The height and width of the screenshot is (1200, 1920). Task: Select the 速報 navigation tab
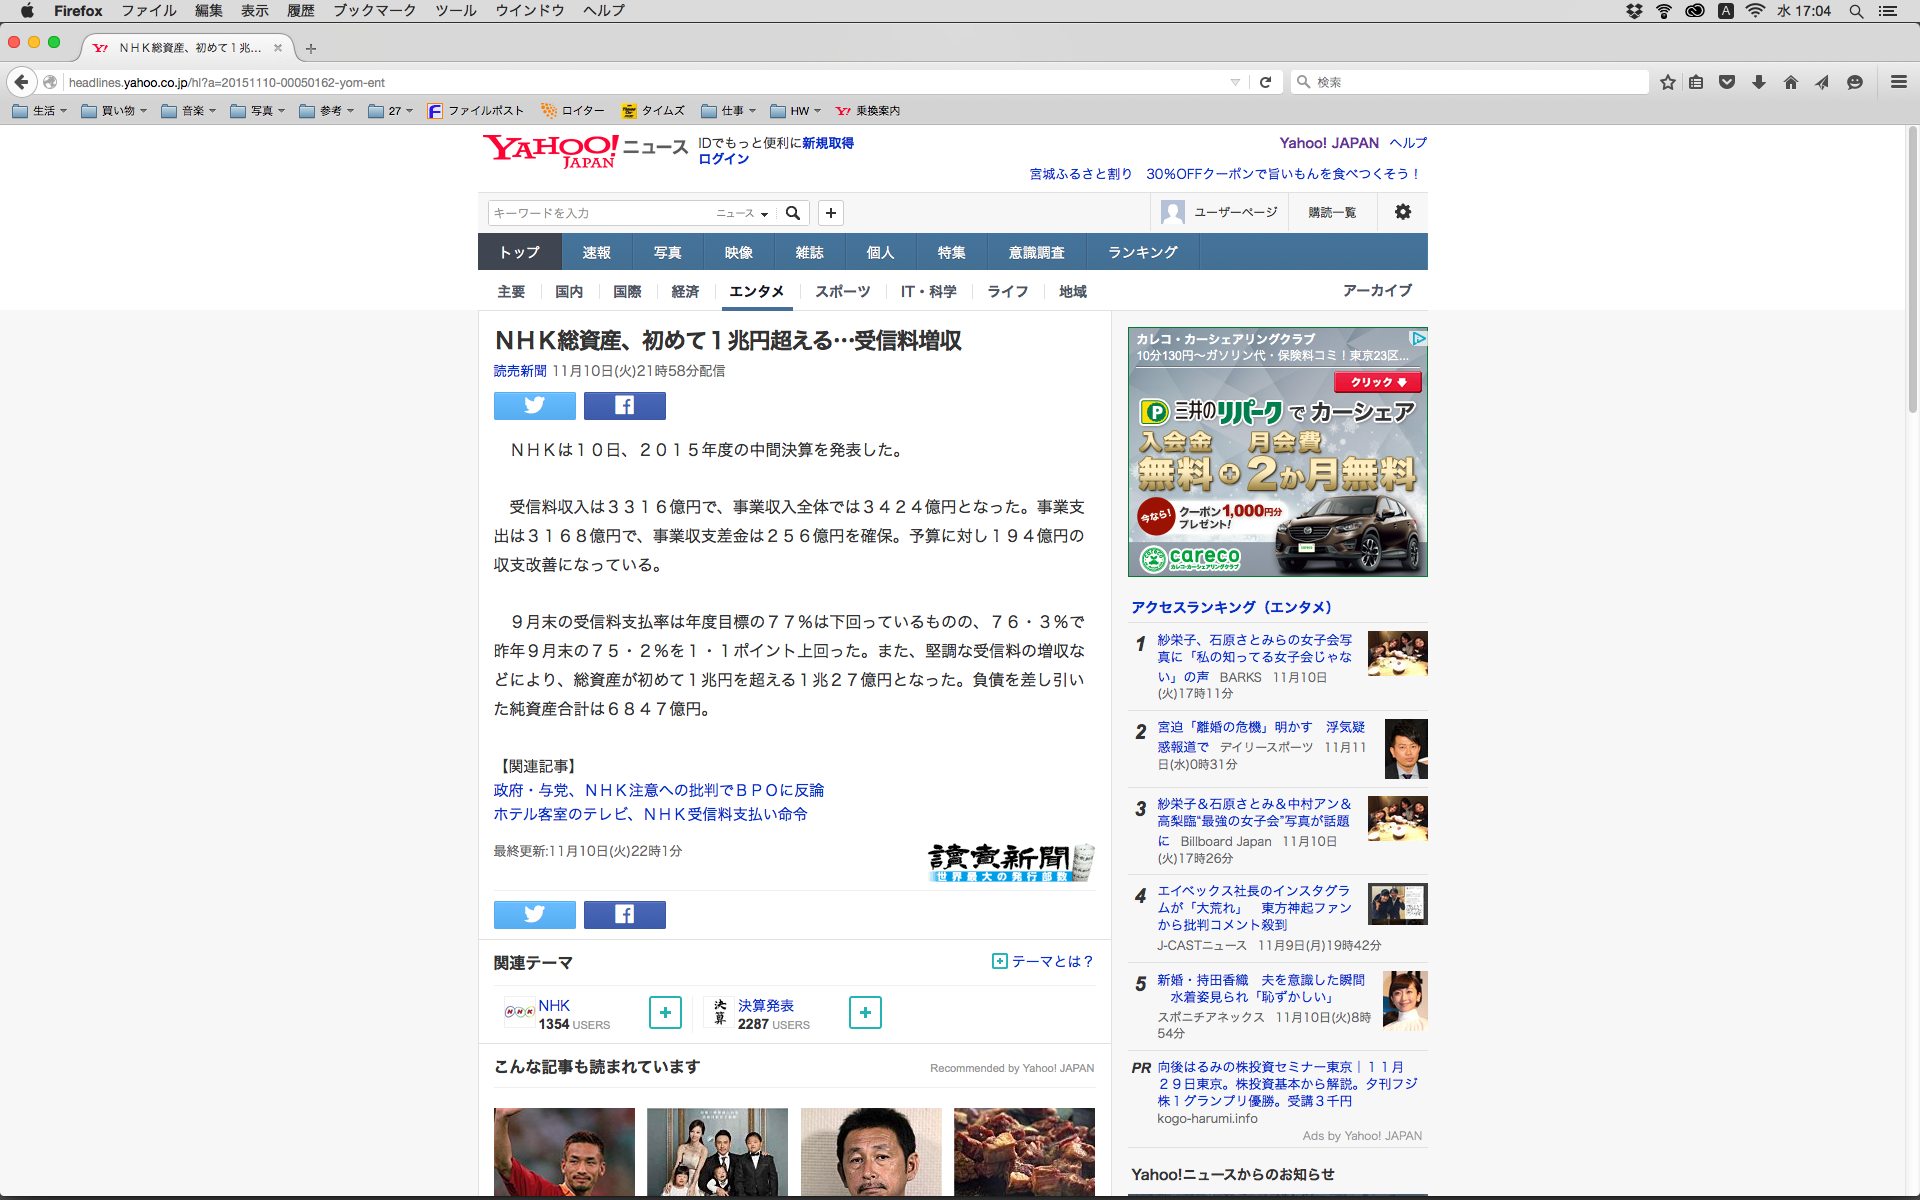596,252
